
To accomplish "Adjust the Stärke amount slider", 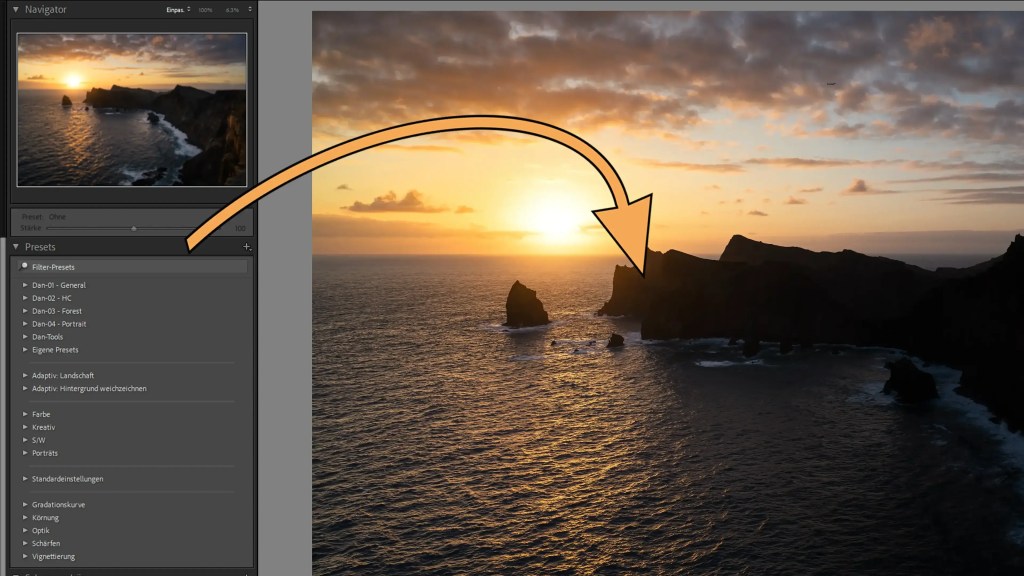I will pyautogui.click(x=133, y=228).
